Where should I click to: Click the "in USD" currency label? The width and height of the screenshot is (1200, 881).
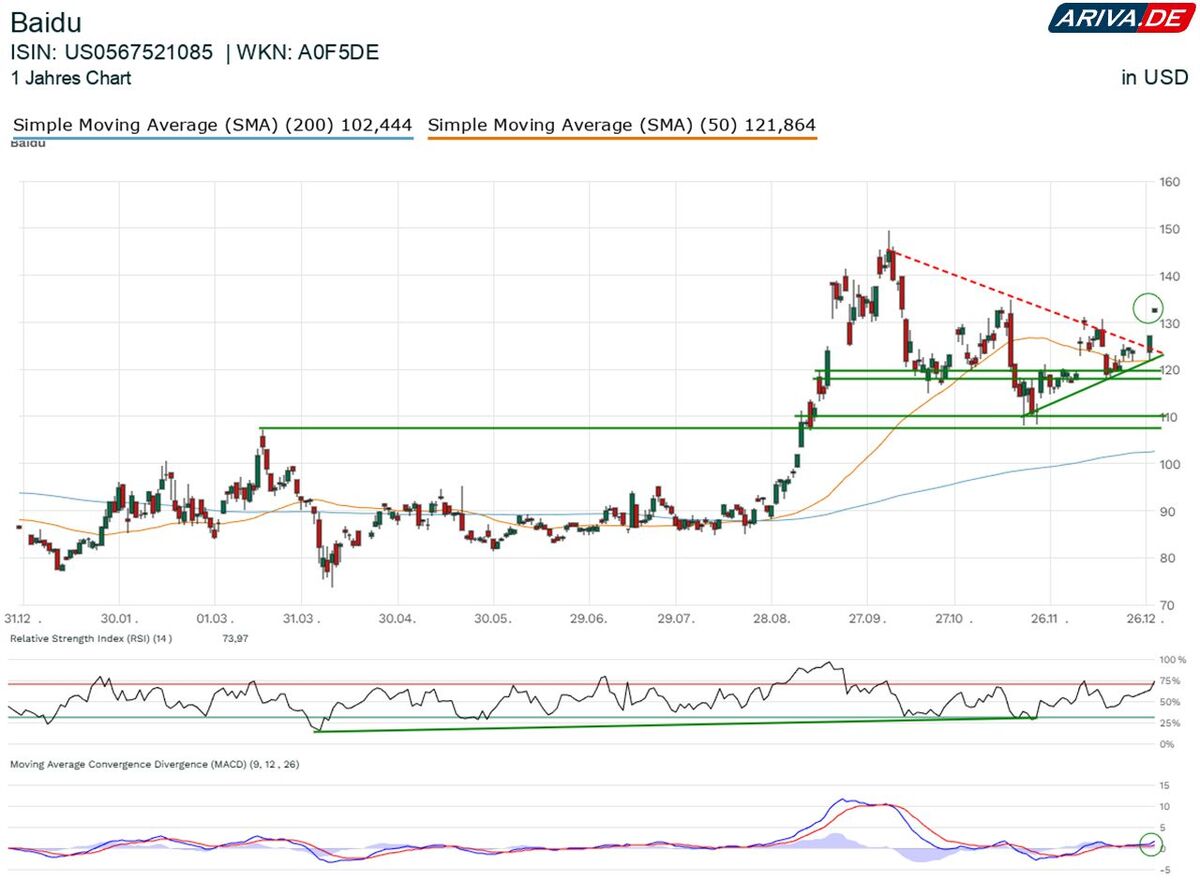1154,78
